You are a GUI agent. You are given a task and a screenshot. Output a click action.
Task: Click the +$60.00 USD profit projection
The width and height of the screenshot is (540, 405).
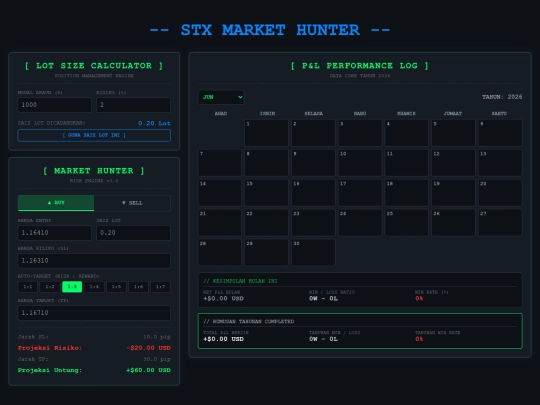[x=148, y=370]
